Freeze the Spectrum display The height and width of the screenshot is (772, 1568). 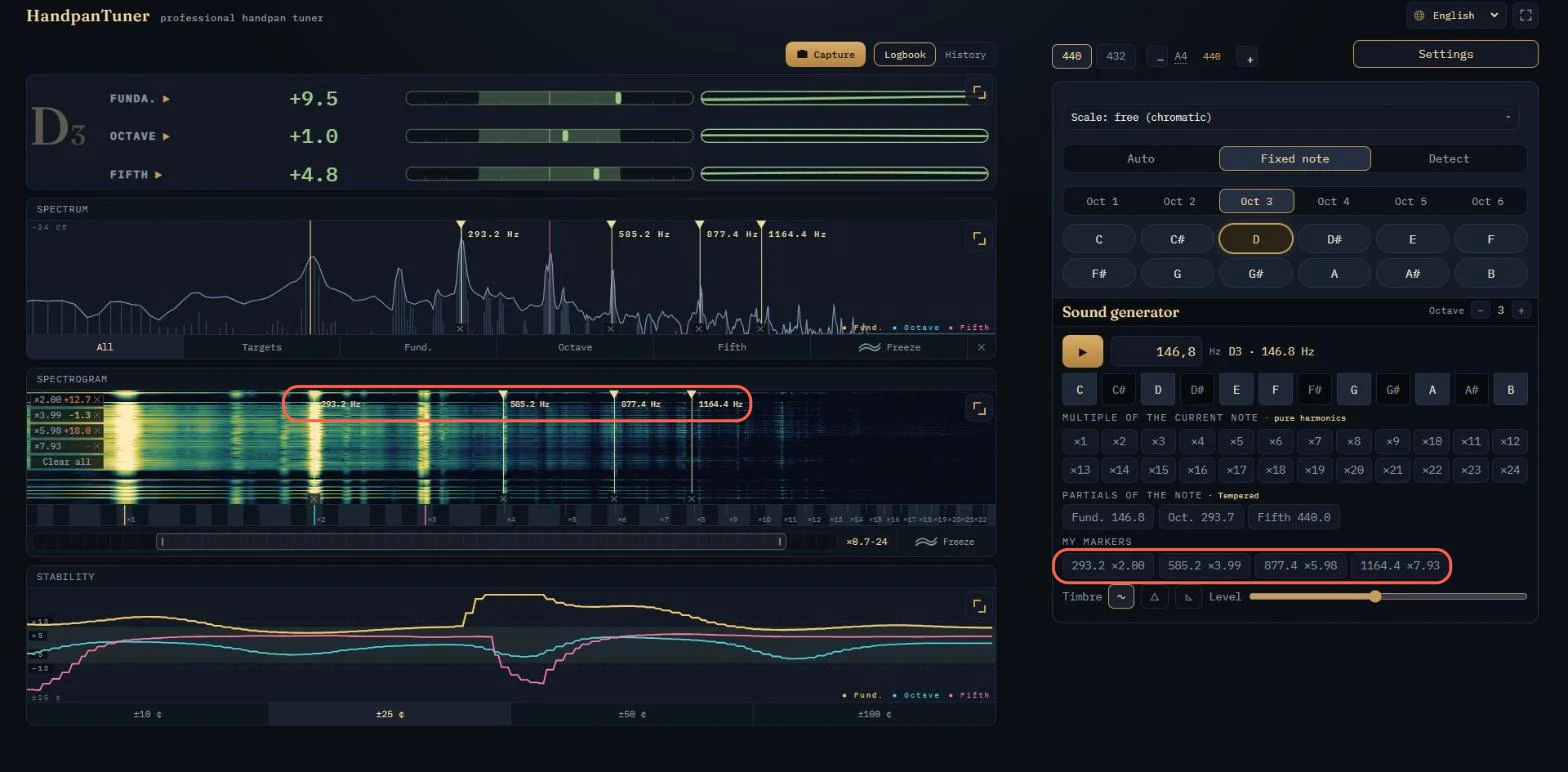click(889, 347)
